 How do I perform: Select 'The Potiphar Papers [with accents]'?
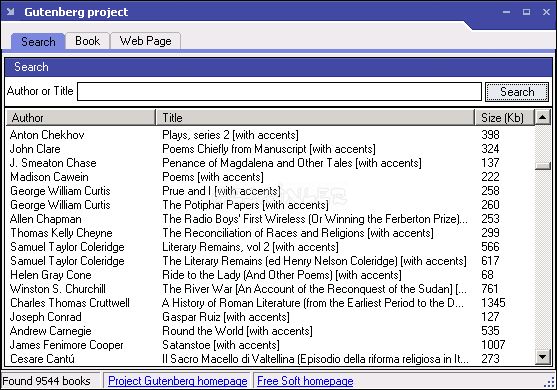tap(245, 205)
